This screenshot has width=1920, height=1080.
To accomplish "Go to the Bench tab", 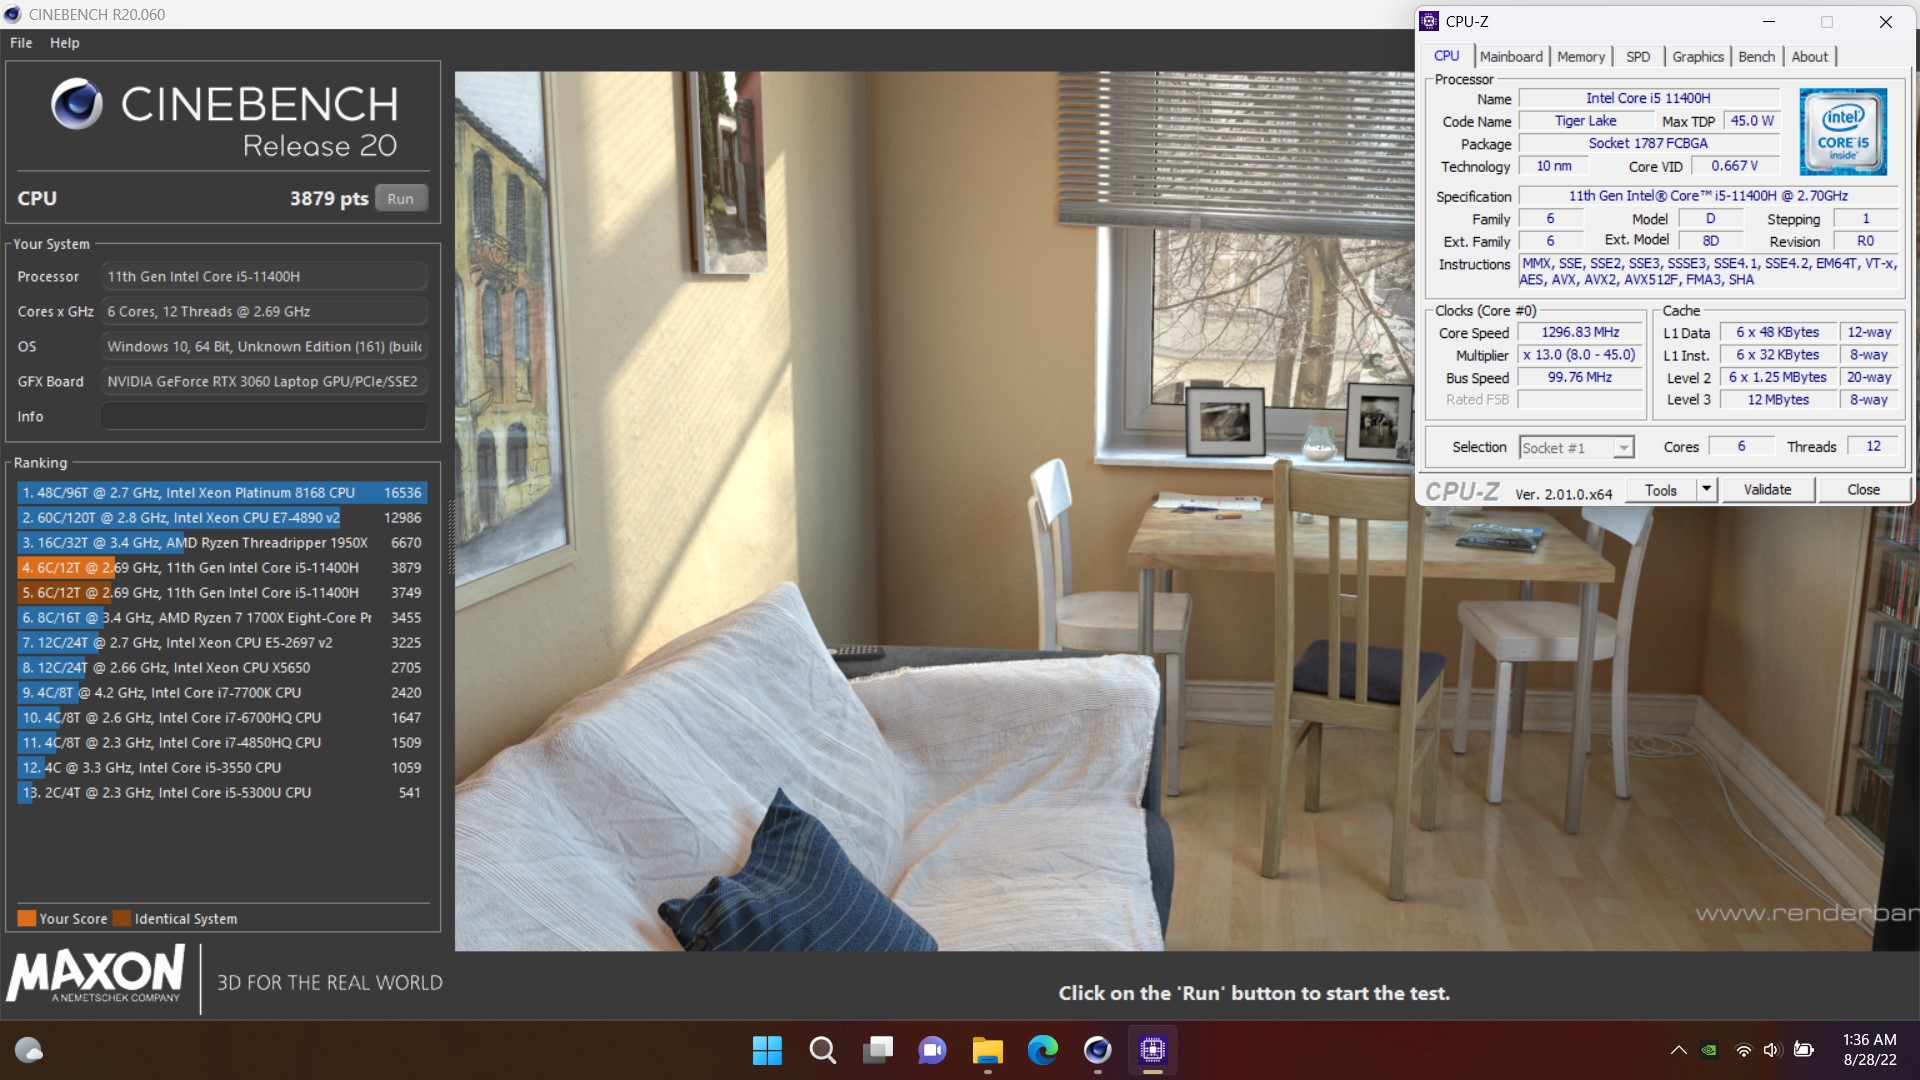I will 1756,57.
